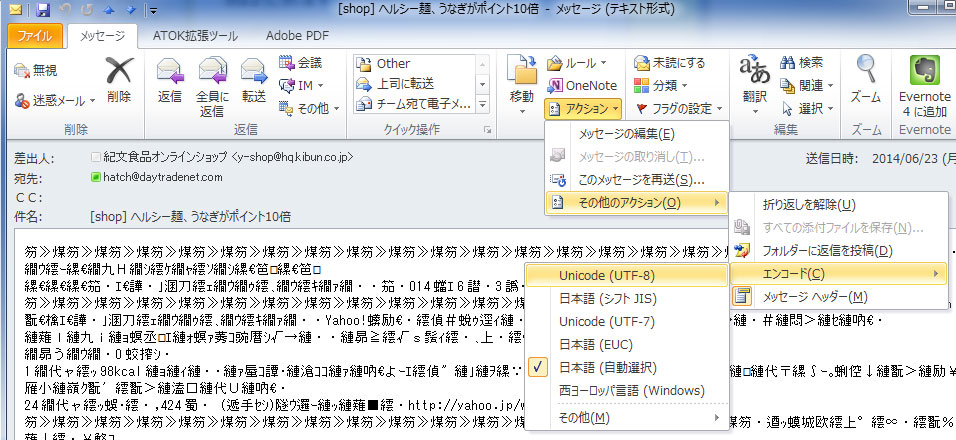Open quick access toolbar customize dropdown
Image resolution: width=956 pixels, height=440 pixels.
coord(153,10)
